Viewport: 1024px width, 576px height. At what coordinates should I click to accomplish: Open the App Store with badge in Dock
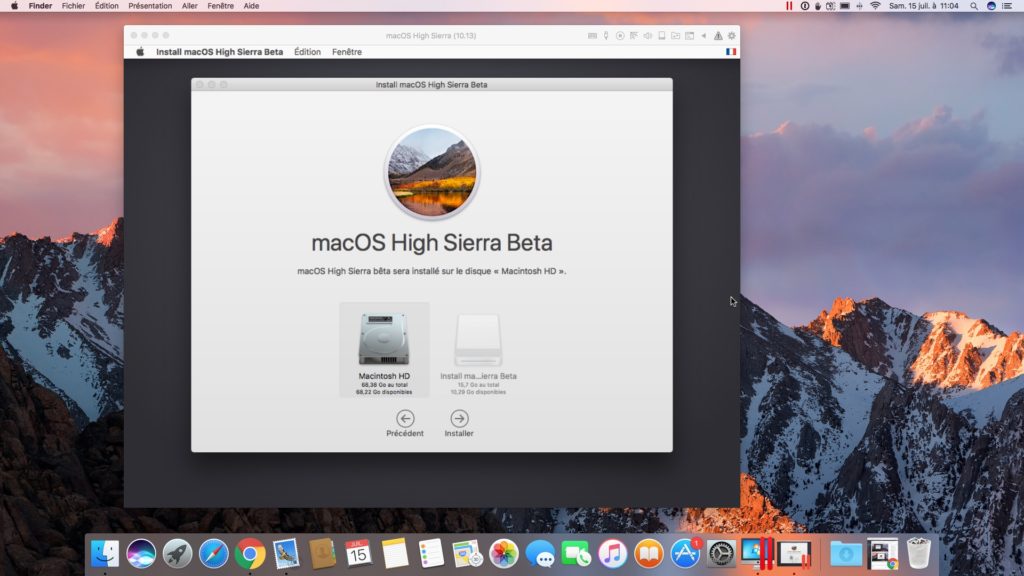[685, 554]
